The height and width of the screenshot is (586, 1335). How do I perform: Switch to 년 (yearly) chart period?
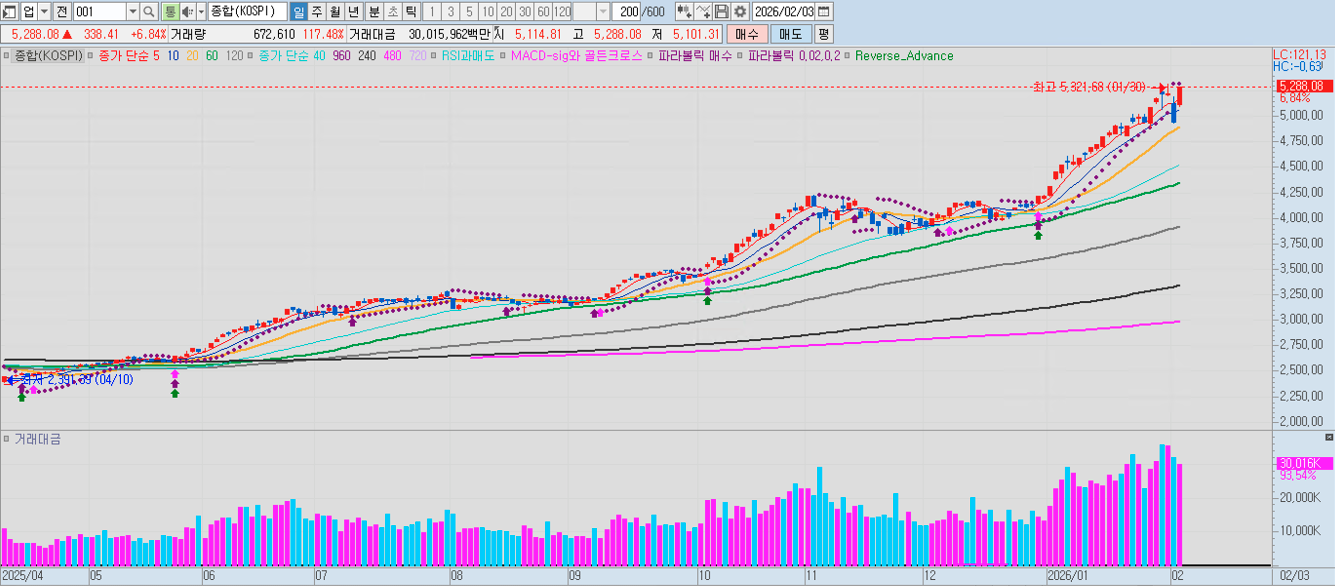tap(353, 11)
